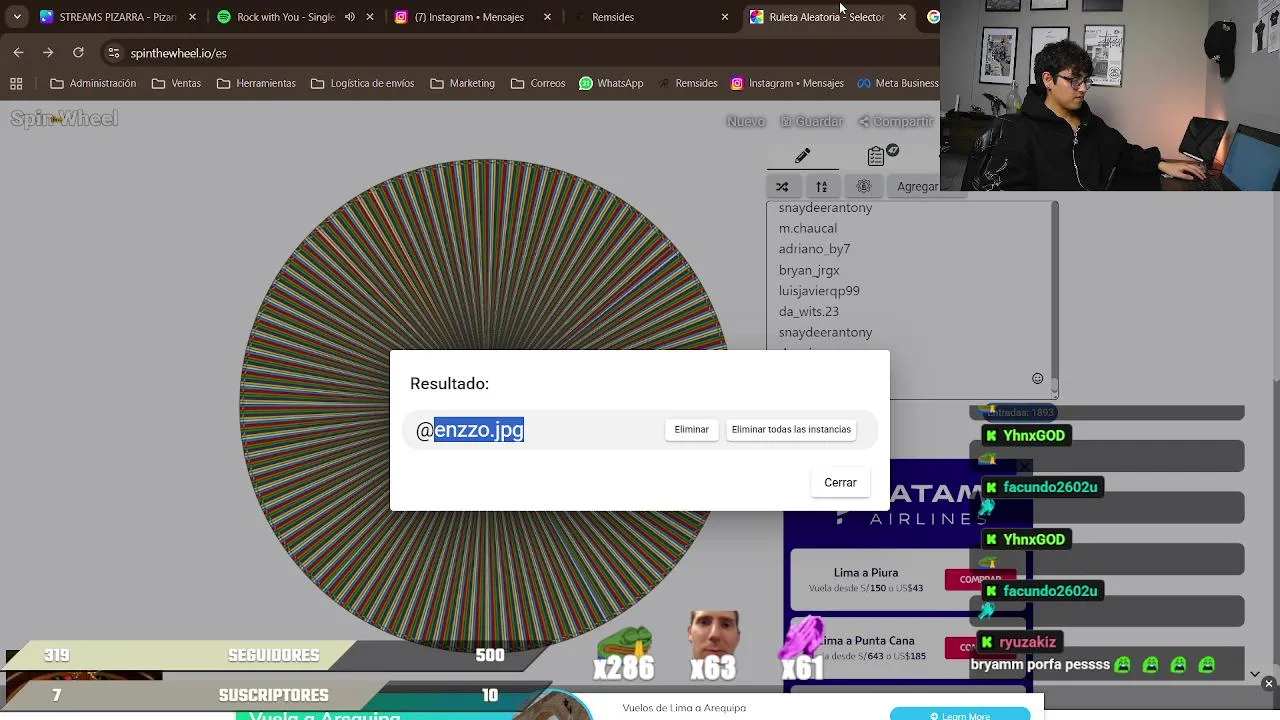The image size is (1280, 720).
Task: Select entry luisjavierqp99 in the list
Action: coord(819,291)
